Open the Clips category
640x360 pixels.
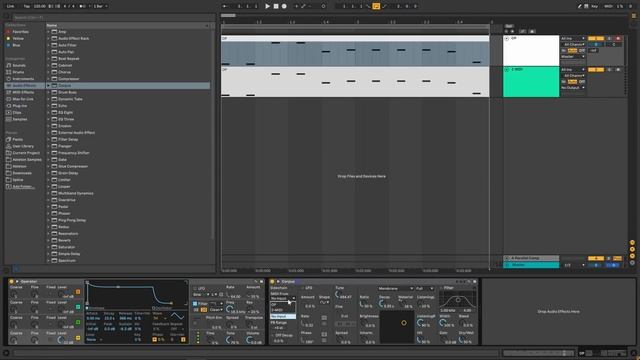(17, 112)
